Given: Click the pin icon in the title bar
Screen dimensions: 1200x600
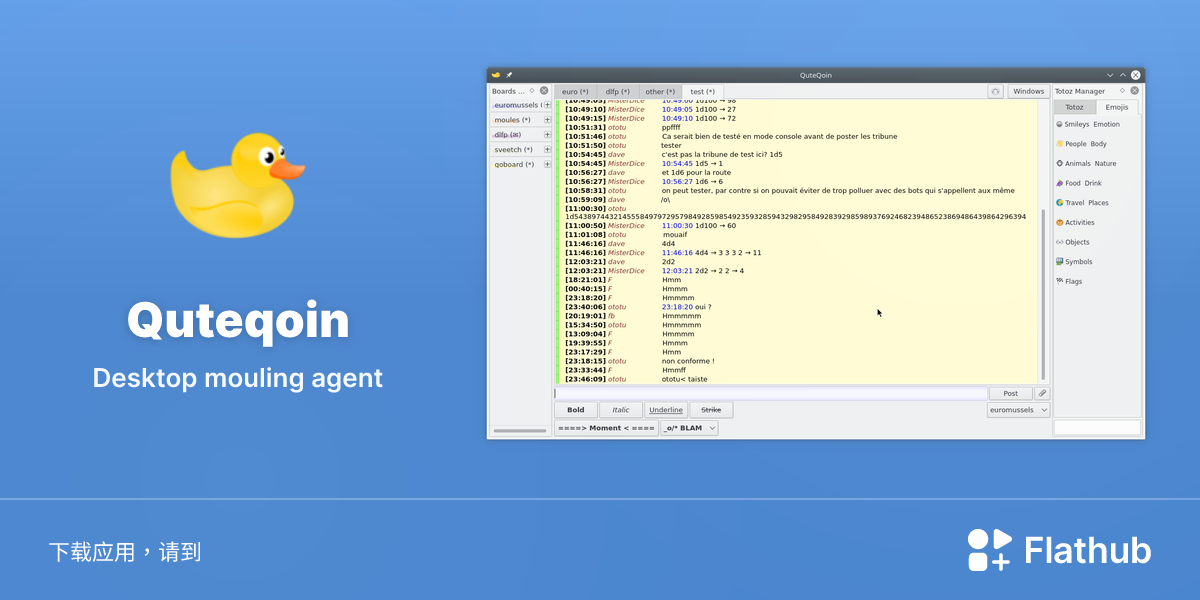Looking at the screenshot, I should coord(508,75).
